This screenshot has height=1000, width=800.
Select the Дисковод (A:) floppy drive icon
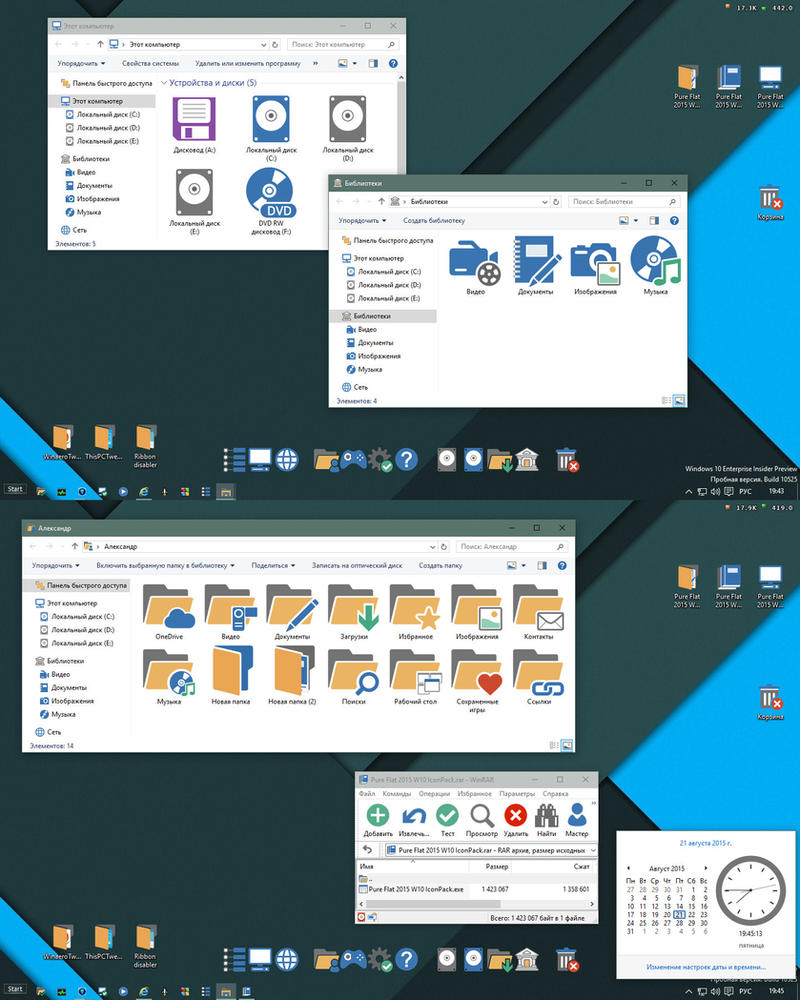tap(194, 122)
